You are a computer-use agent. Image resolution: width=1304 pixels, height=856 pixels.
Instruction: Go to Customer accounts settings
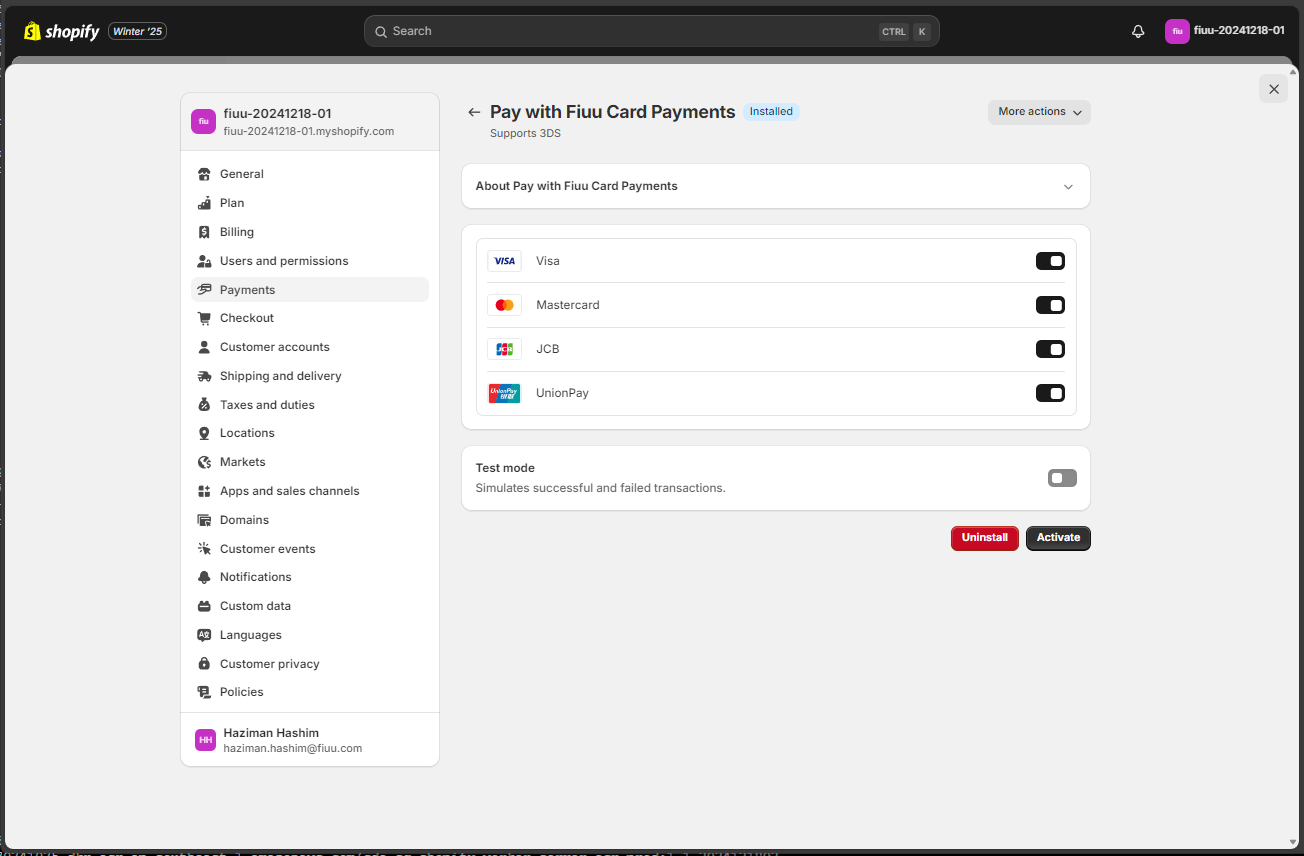click(310, 347)
